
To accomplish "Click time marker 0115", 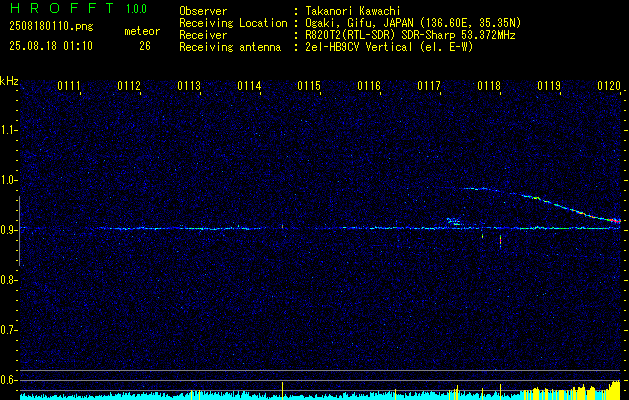I will point(309,86).
